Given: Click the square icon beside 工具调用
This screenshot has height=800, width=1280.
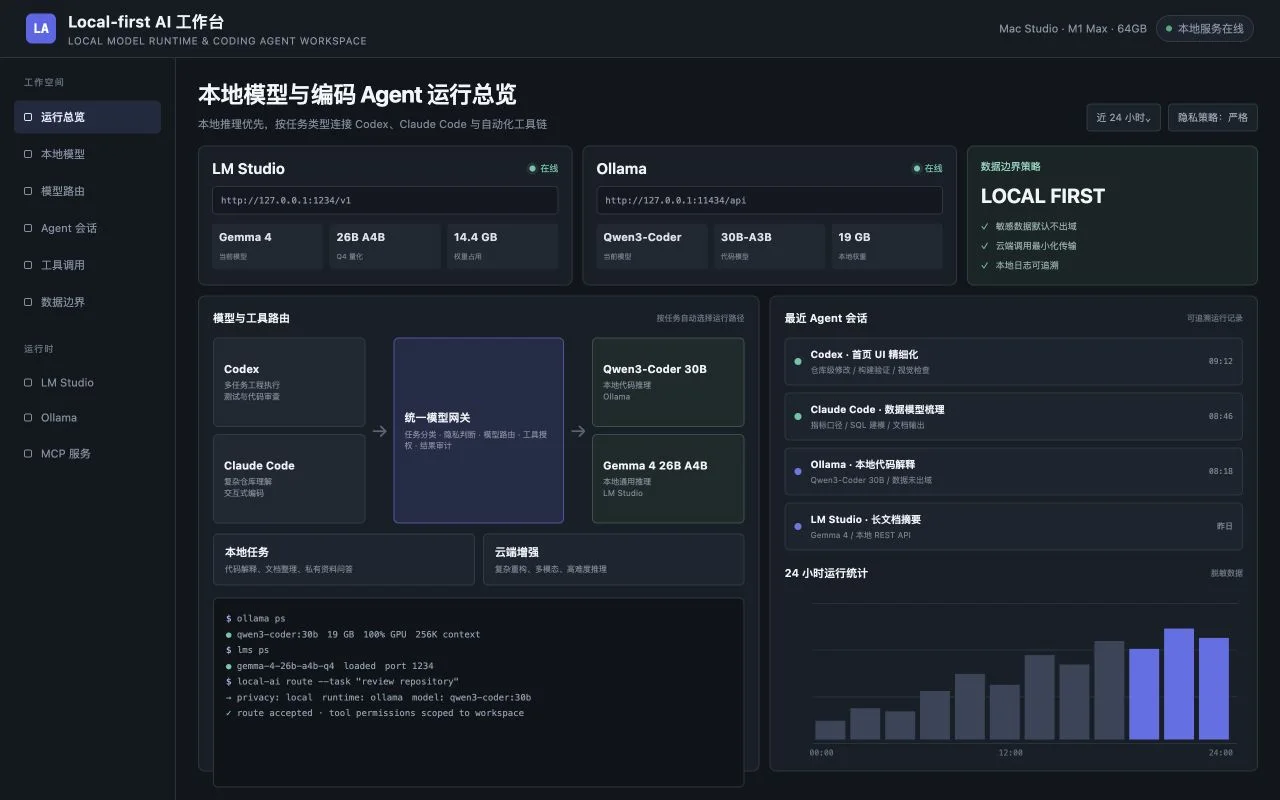Looking at the screenshot, I should [28, 265].
